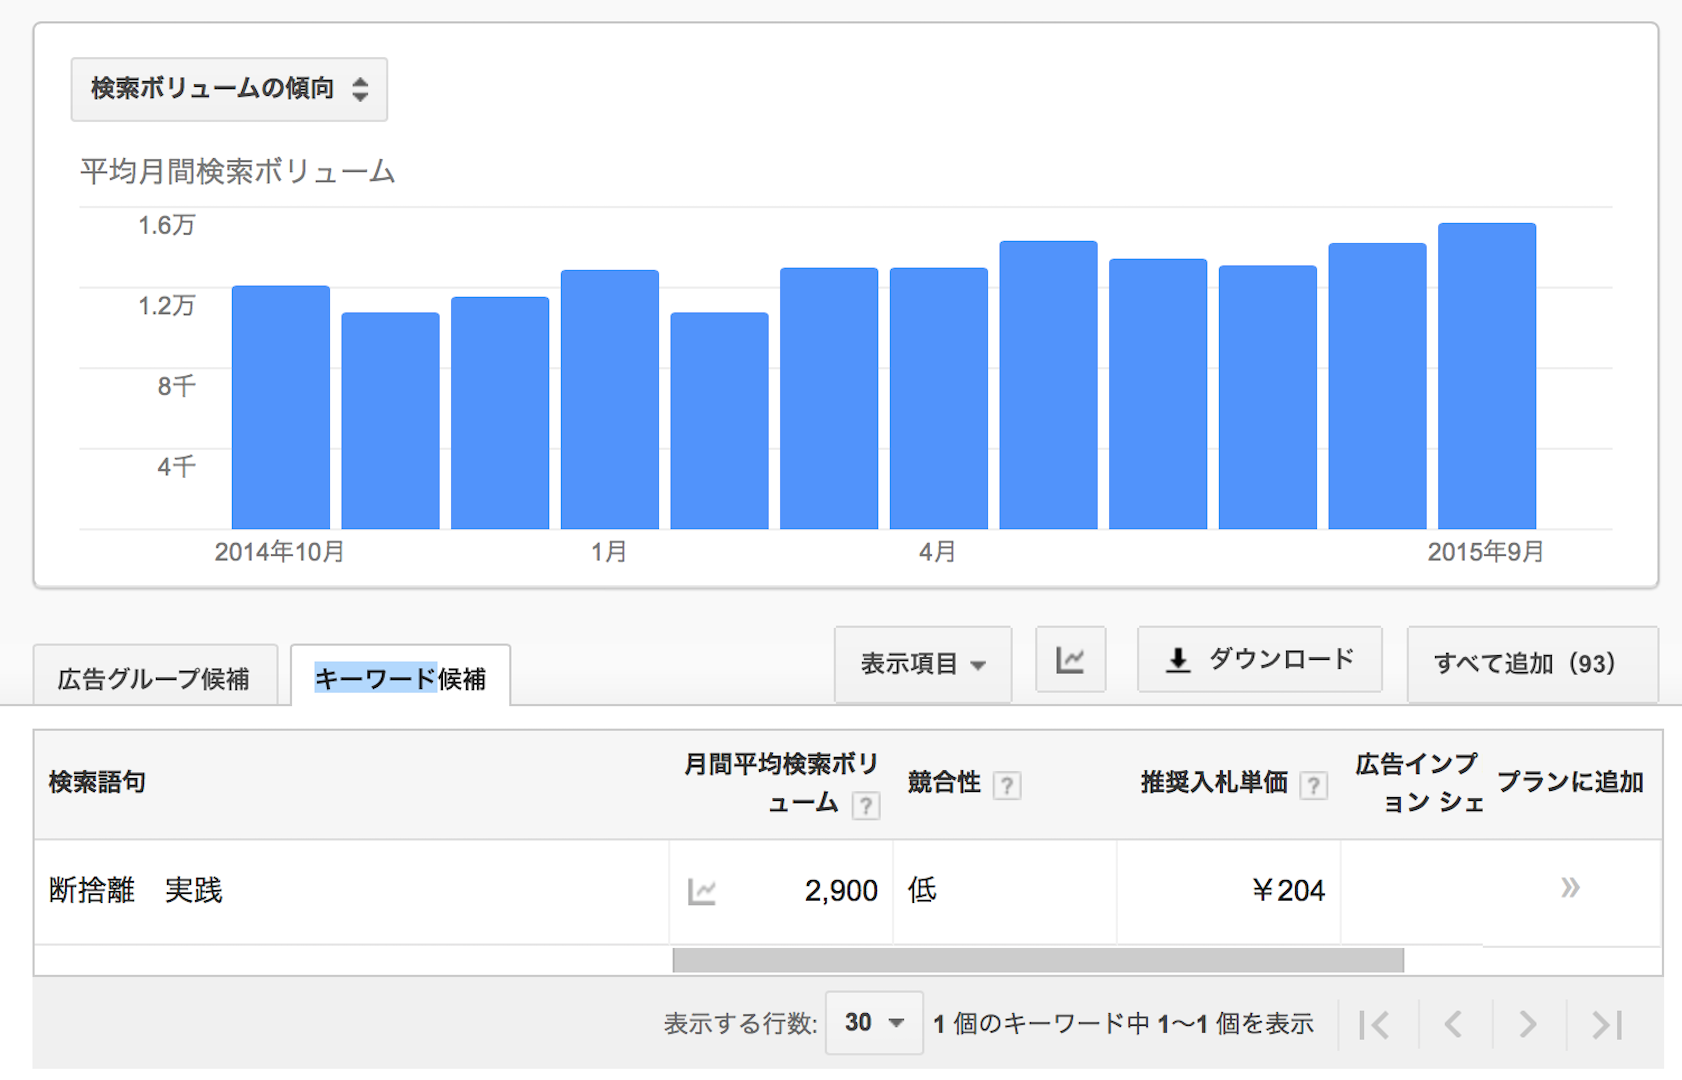Image resolution: width=1682 pixels, height=1080 pixels.
Task: Click the 1 個のキーワード中 1〜1 個を表示 text
Action: point(1123,1024)
